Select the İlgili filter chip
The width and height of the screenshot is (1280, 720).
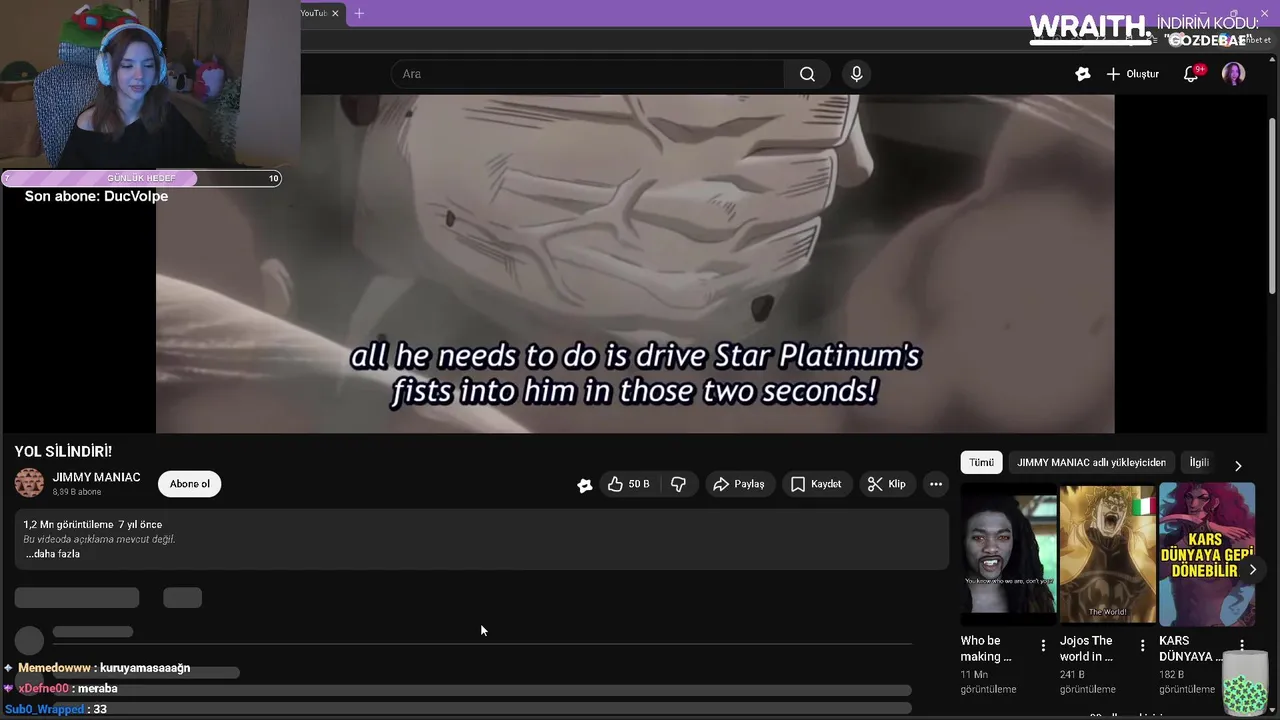[x=1199, y=463]
